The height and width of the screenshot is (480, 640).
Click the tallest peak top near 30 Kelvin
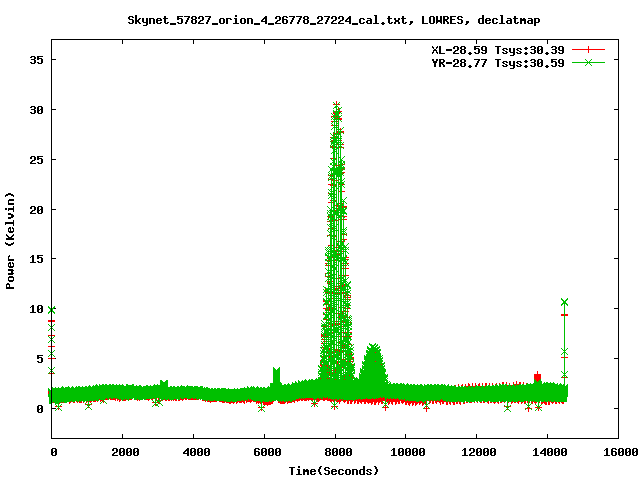[x=336, y=107]
